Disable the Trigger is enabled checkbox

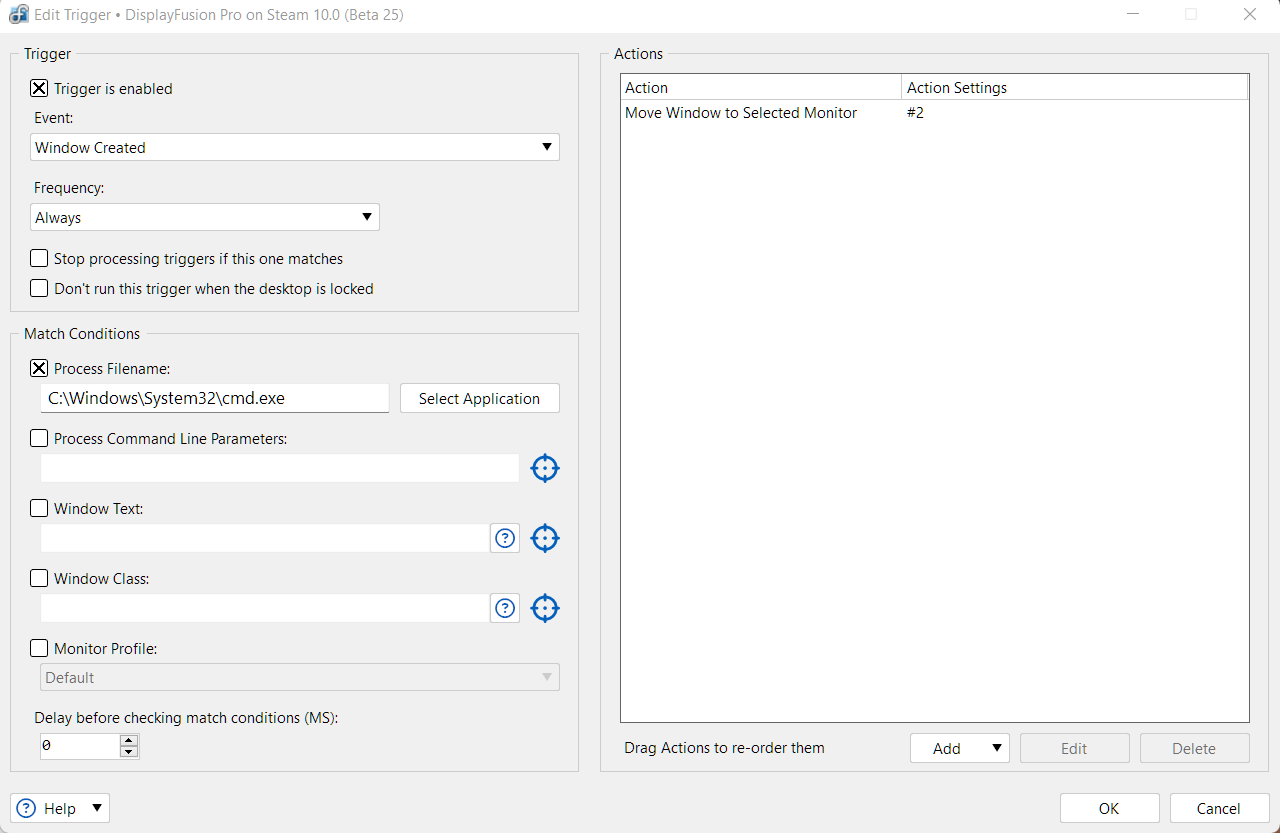[x=39, y=89]
